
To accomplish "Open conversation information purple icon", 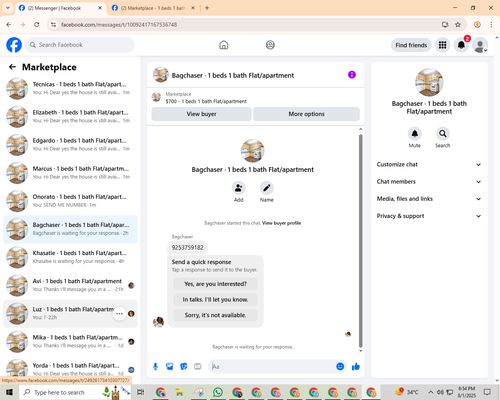I will pos(352,75).
